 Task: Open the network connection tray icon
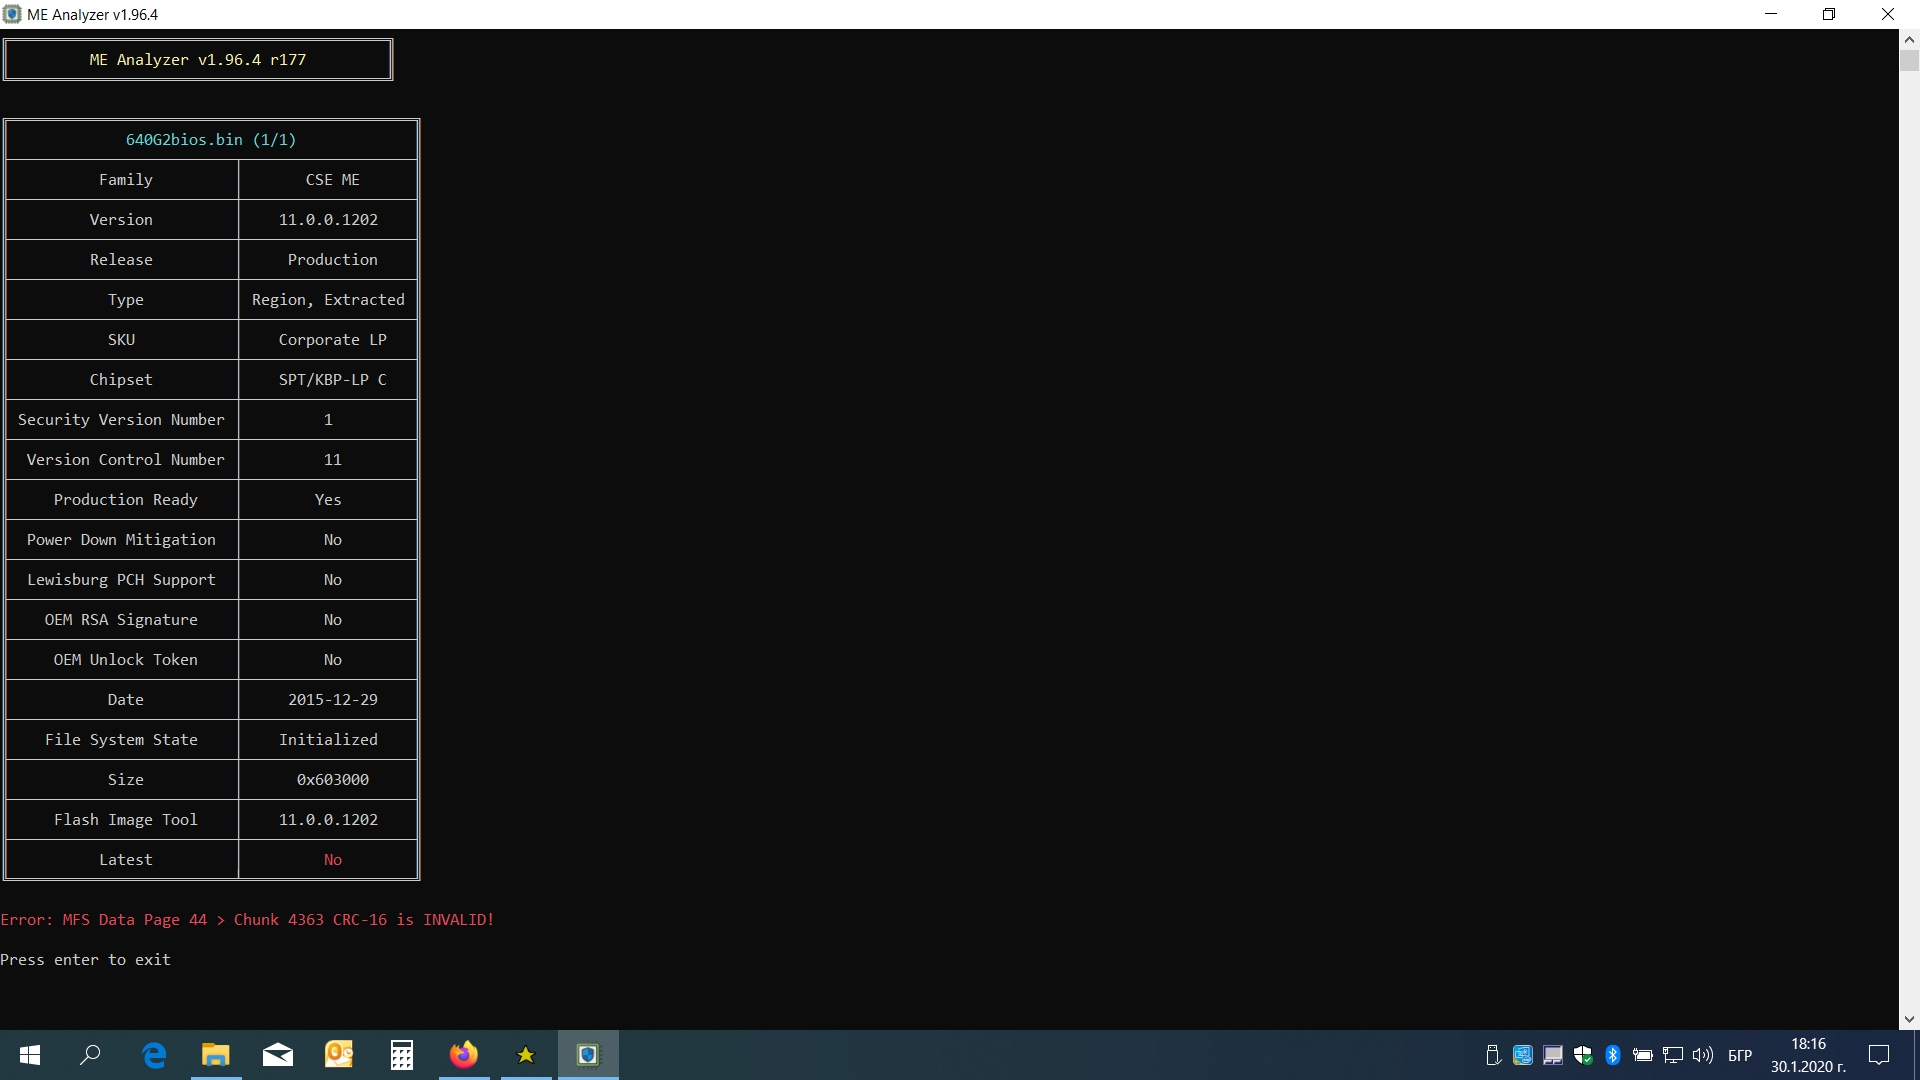click(1673, 1055)
